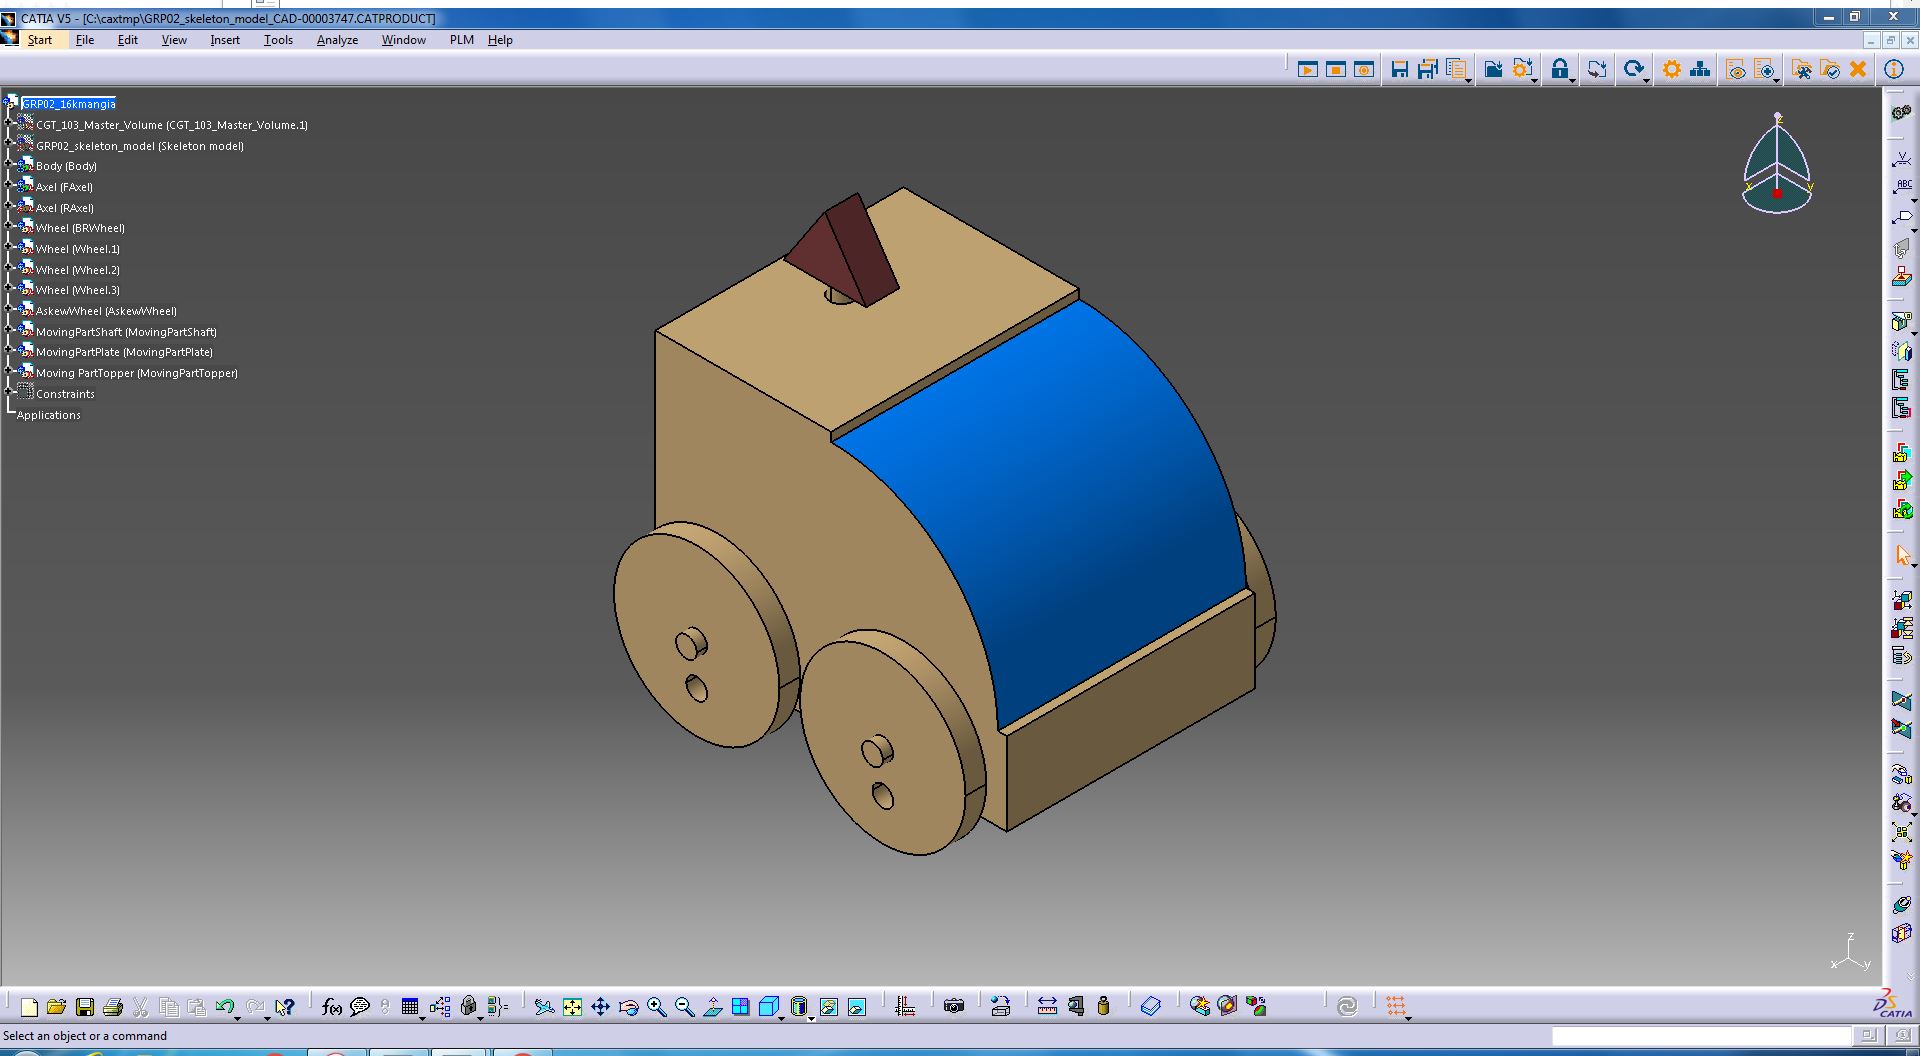This screenshot has width=1920, height=1056.
Task: Toggle Swap Visible Space icon
Action: point(857,1007)
